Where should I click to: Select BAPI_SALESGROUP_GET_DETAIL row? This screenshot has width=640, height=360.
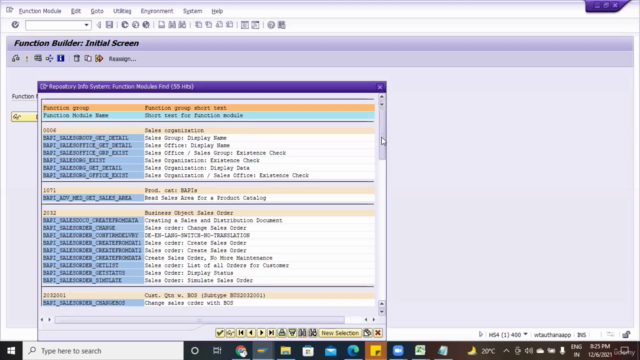coord(209,138)
